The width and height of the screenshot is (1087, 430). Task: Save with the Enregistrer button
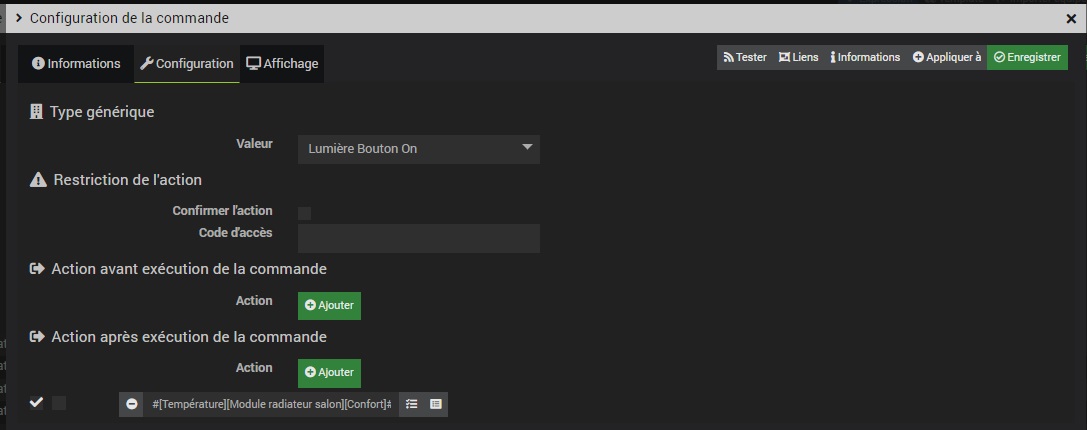pyautogui.click(x=1027, y=58)
